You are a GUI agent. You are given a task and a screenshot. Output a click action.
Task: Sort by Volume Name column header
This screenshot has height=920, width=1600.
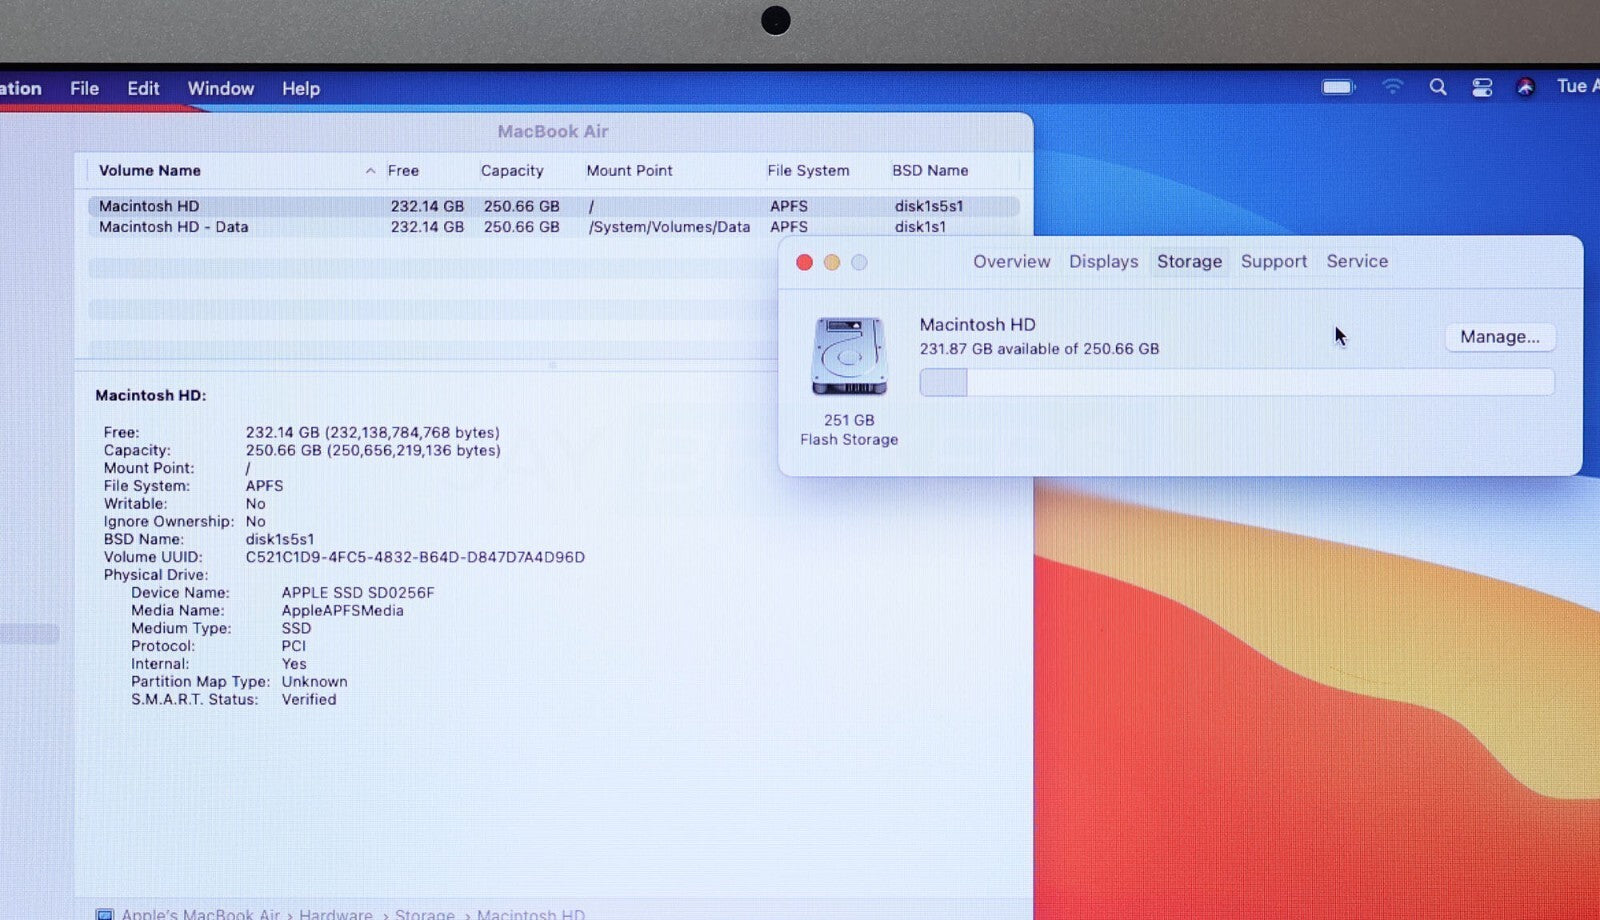[x=150, y=170]
